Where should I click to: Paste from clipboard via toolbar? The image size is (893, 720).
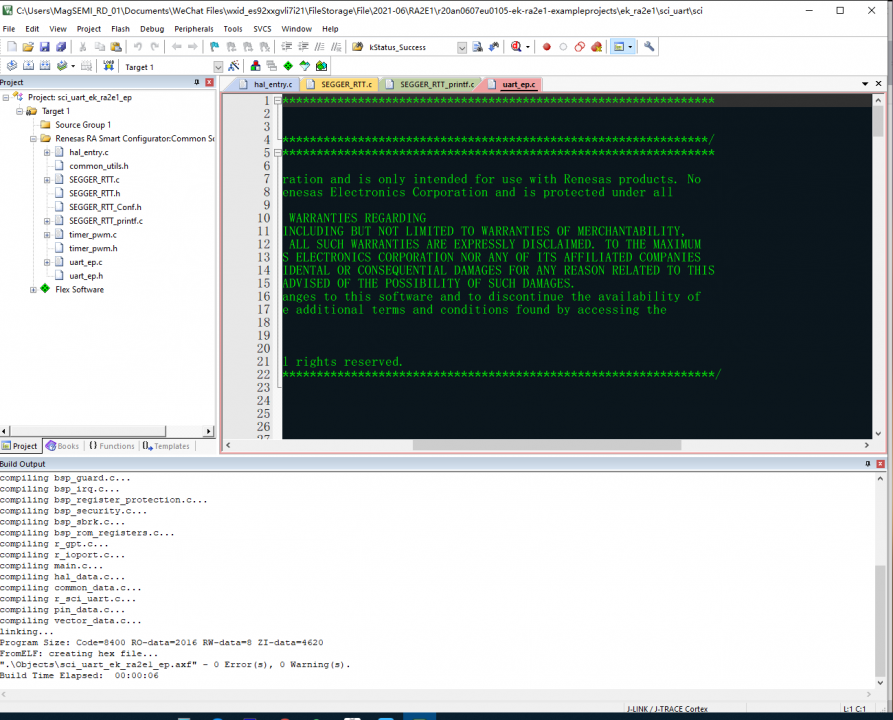(116, 47)
